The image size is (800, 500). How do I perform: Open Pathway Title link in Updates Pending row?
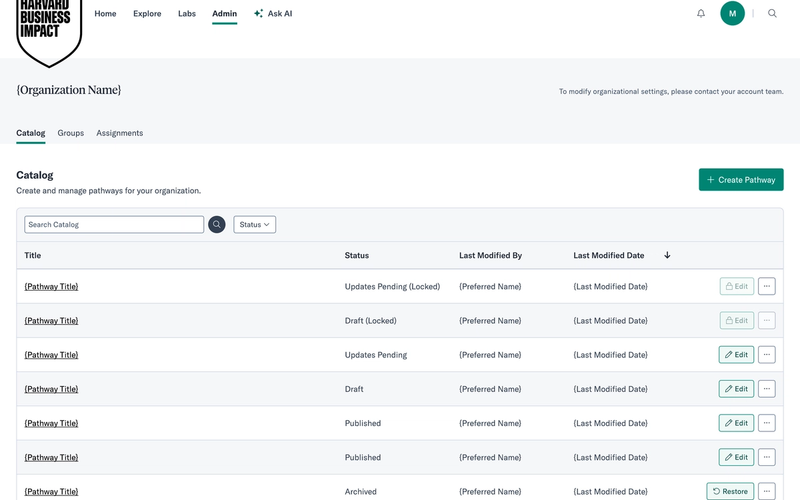click(x=52, y=355)
